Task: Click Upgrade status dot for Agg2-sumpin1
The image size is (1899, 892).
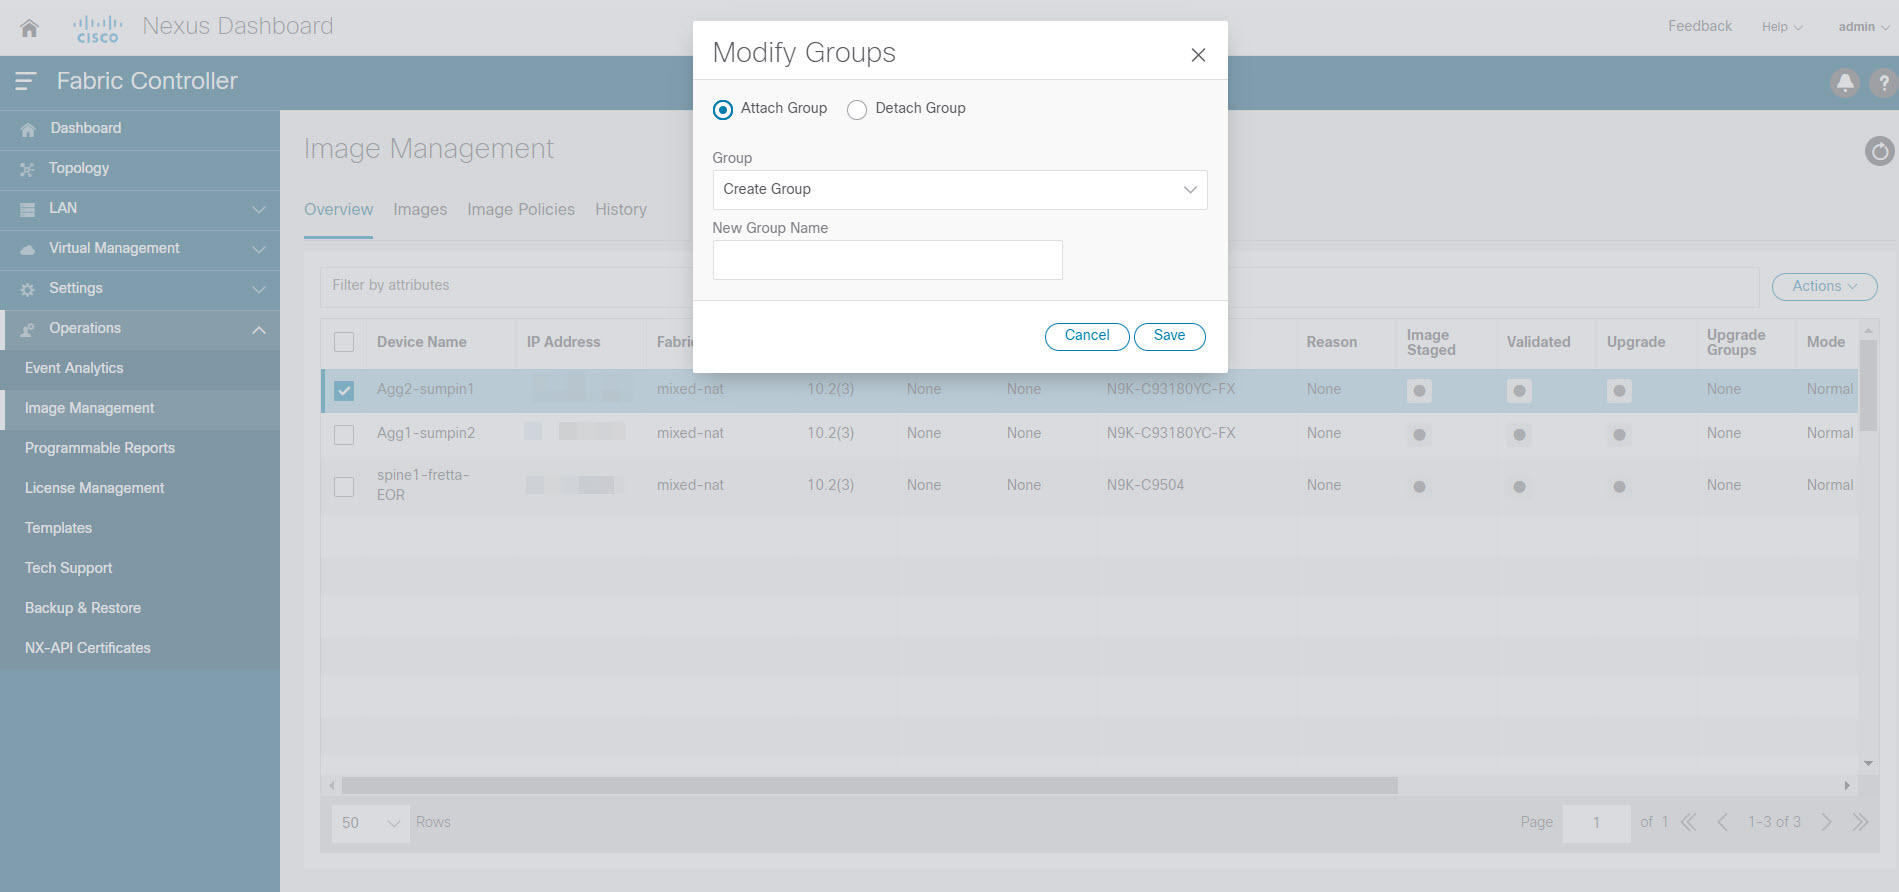Action: point(1619,391)
